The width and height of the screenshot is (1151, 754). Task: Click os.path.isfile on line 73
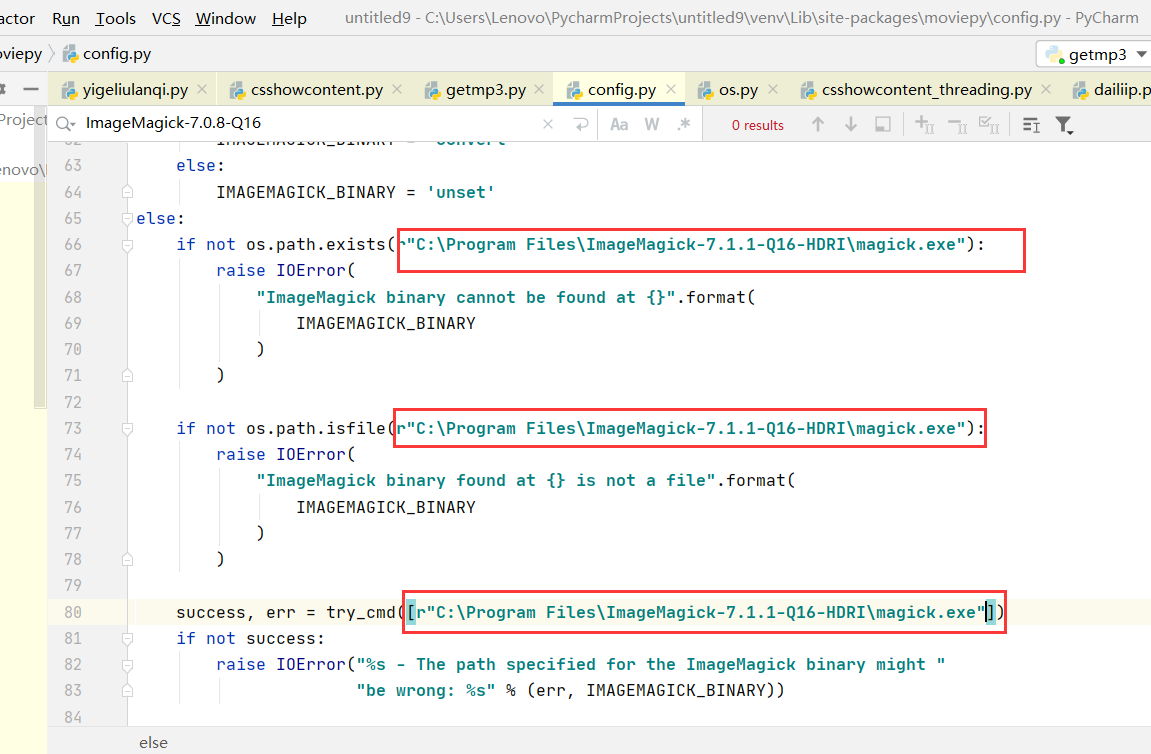316,429
